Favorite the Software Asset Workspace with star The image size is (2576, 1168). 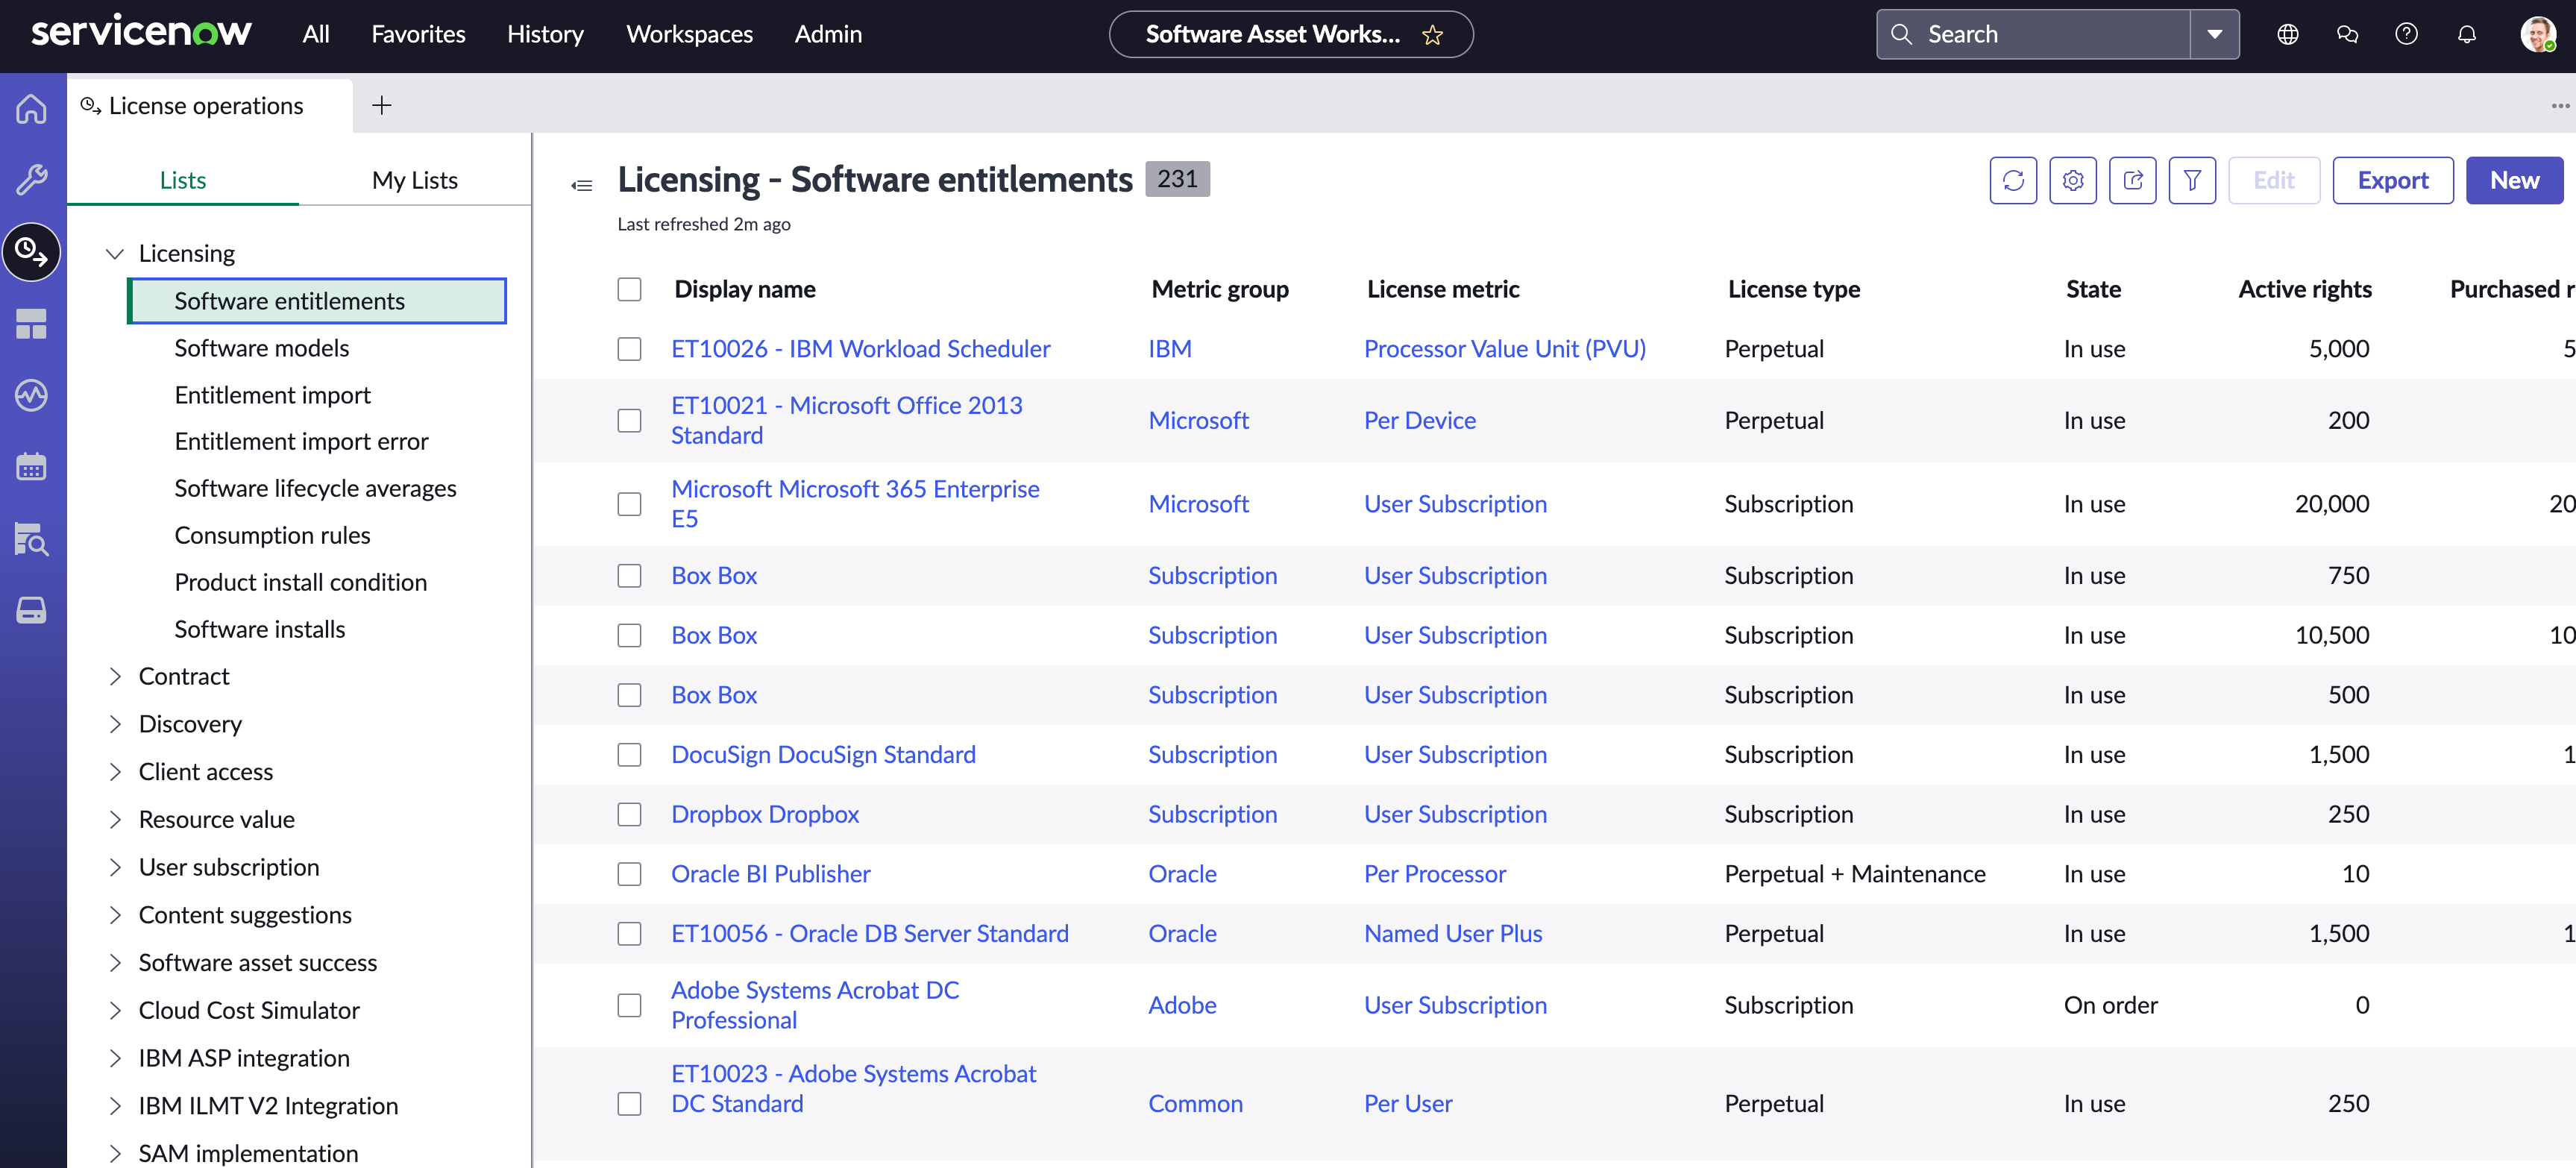(x=1433, y=35)
